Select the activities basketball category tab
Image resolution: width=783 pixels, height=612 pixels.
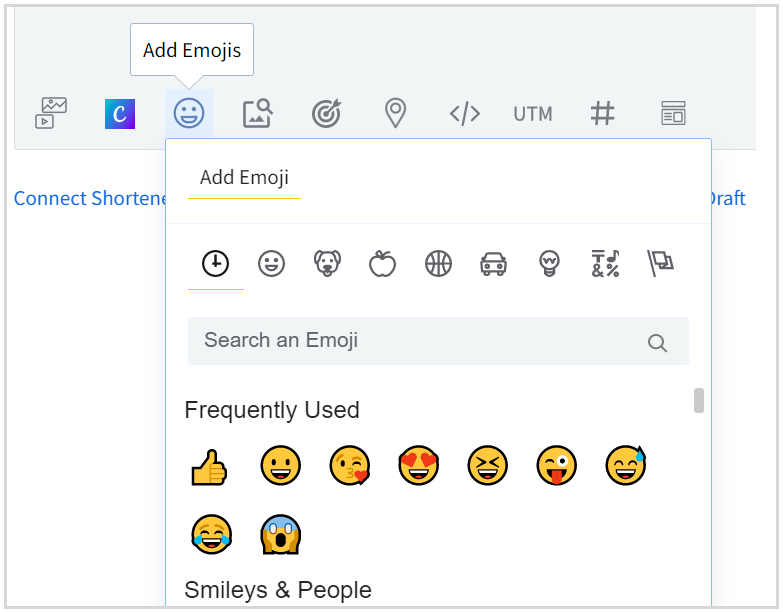click(x=438, y=263)
